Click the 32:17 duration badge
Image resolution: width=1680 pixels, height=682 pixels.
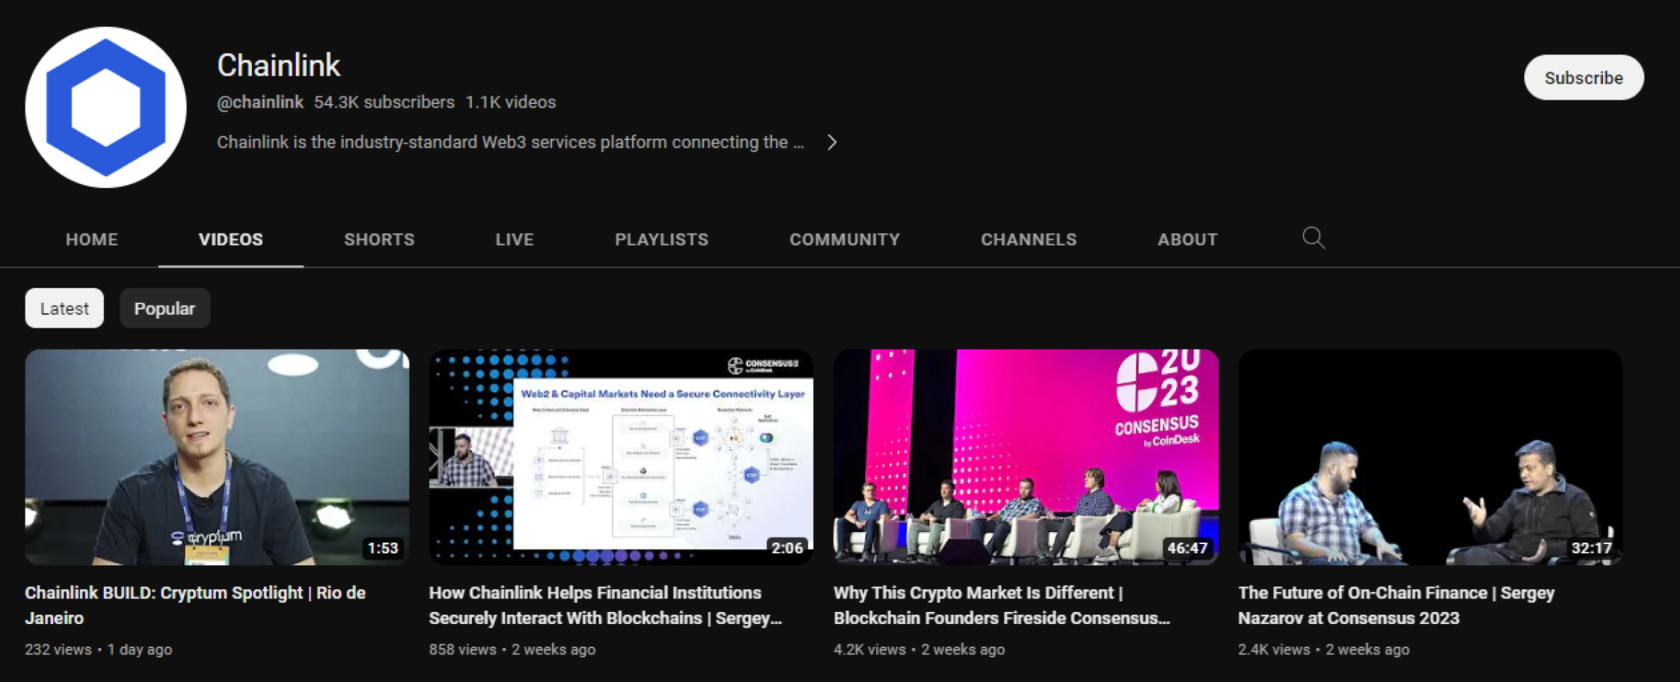(1591, 548)
